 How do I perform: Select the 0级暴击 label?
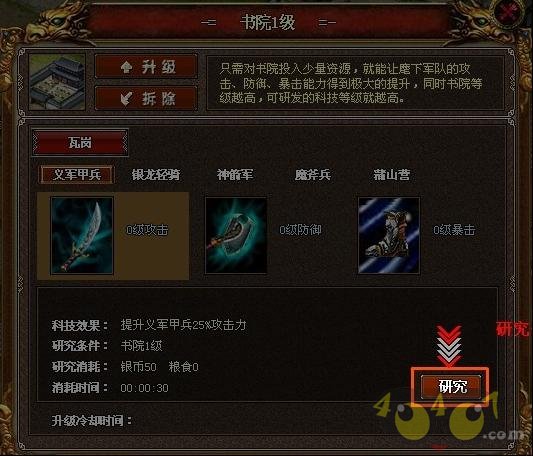tap(454, 230)
